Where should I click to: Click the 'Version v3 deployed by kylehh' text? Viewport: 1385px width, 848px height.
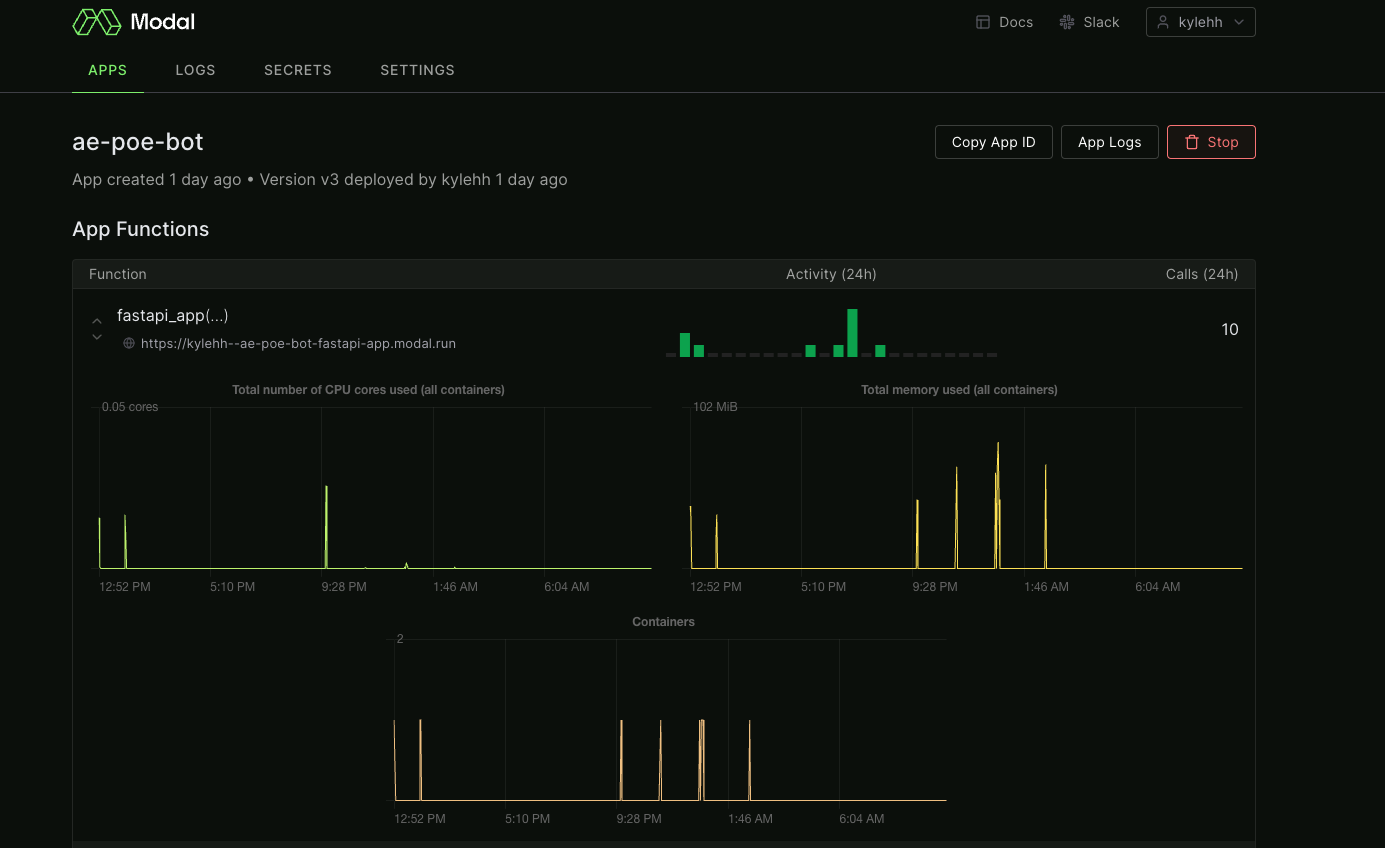(375, 180)
